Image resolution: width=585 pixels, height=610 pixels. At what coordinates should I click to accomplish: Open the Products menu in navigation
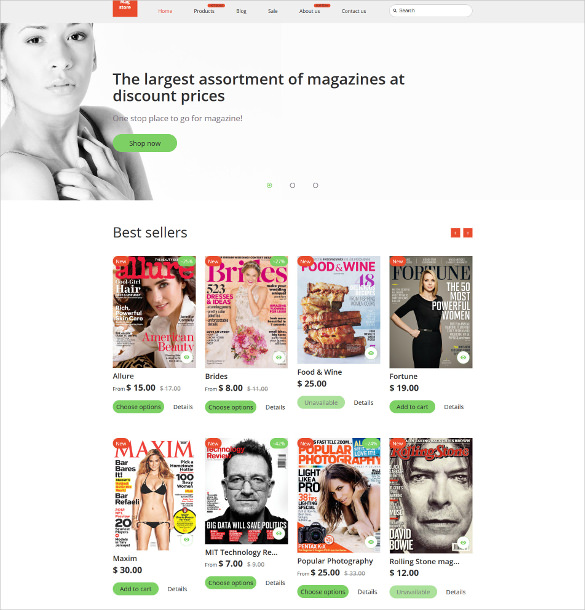point(204,11)
